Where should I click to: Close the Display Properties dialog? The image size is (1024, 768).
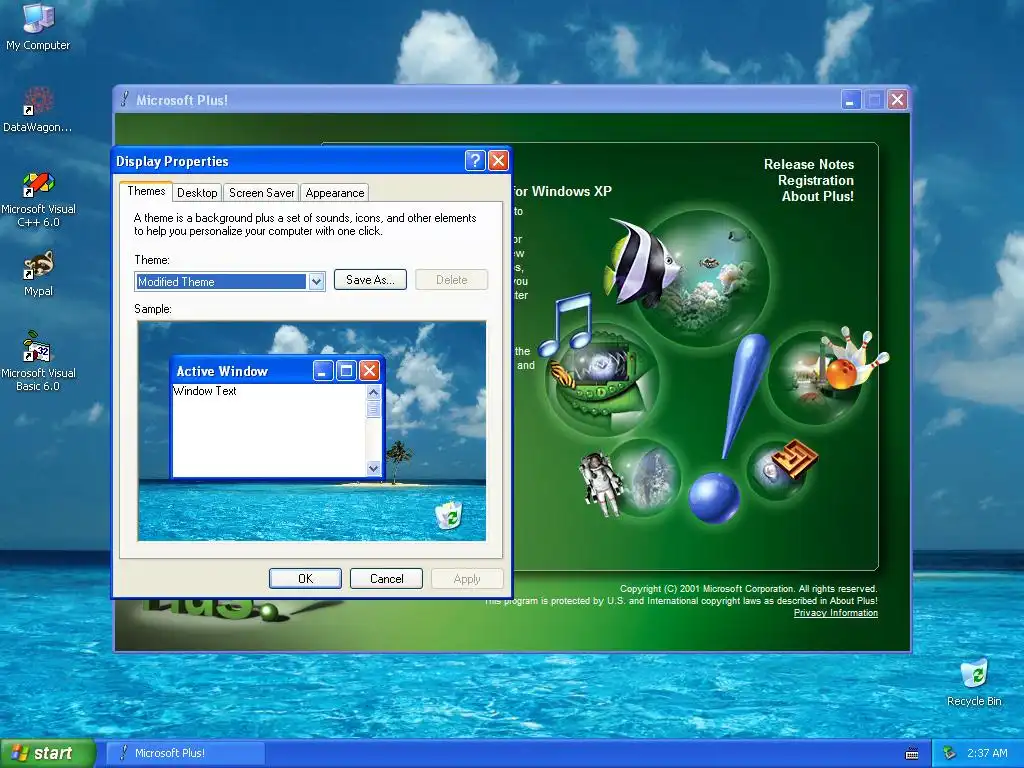pos(498,161)
